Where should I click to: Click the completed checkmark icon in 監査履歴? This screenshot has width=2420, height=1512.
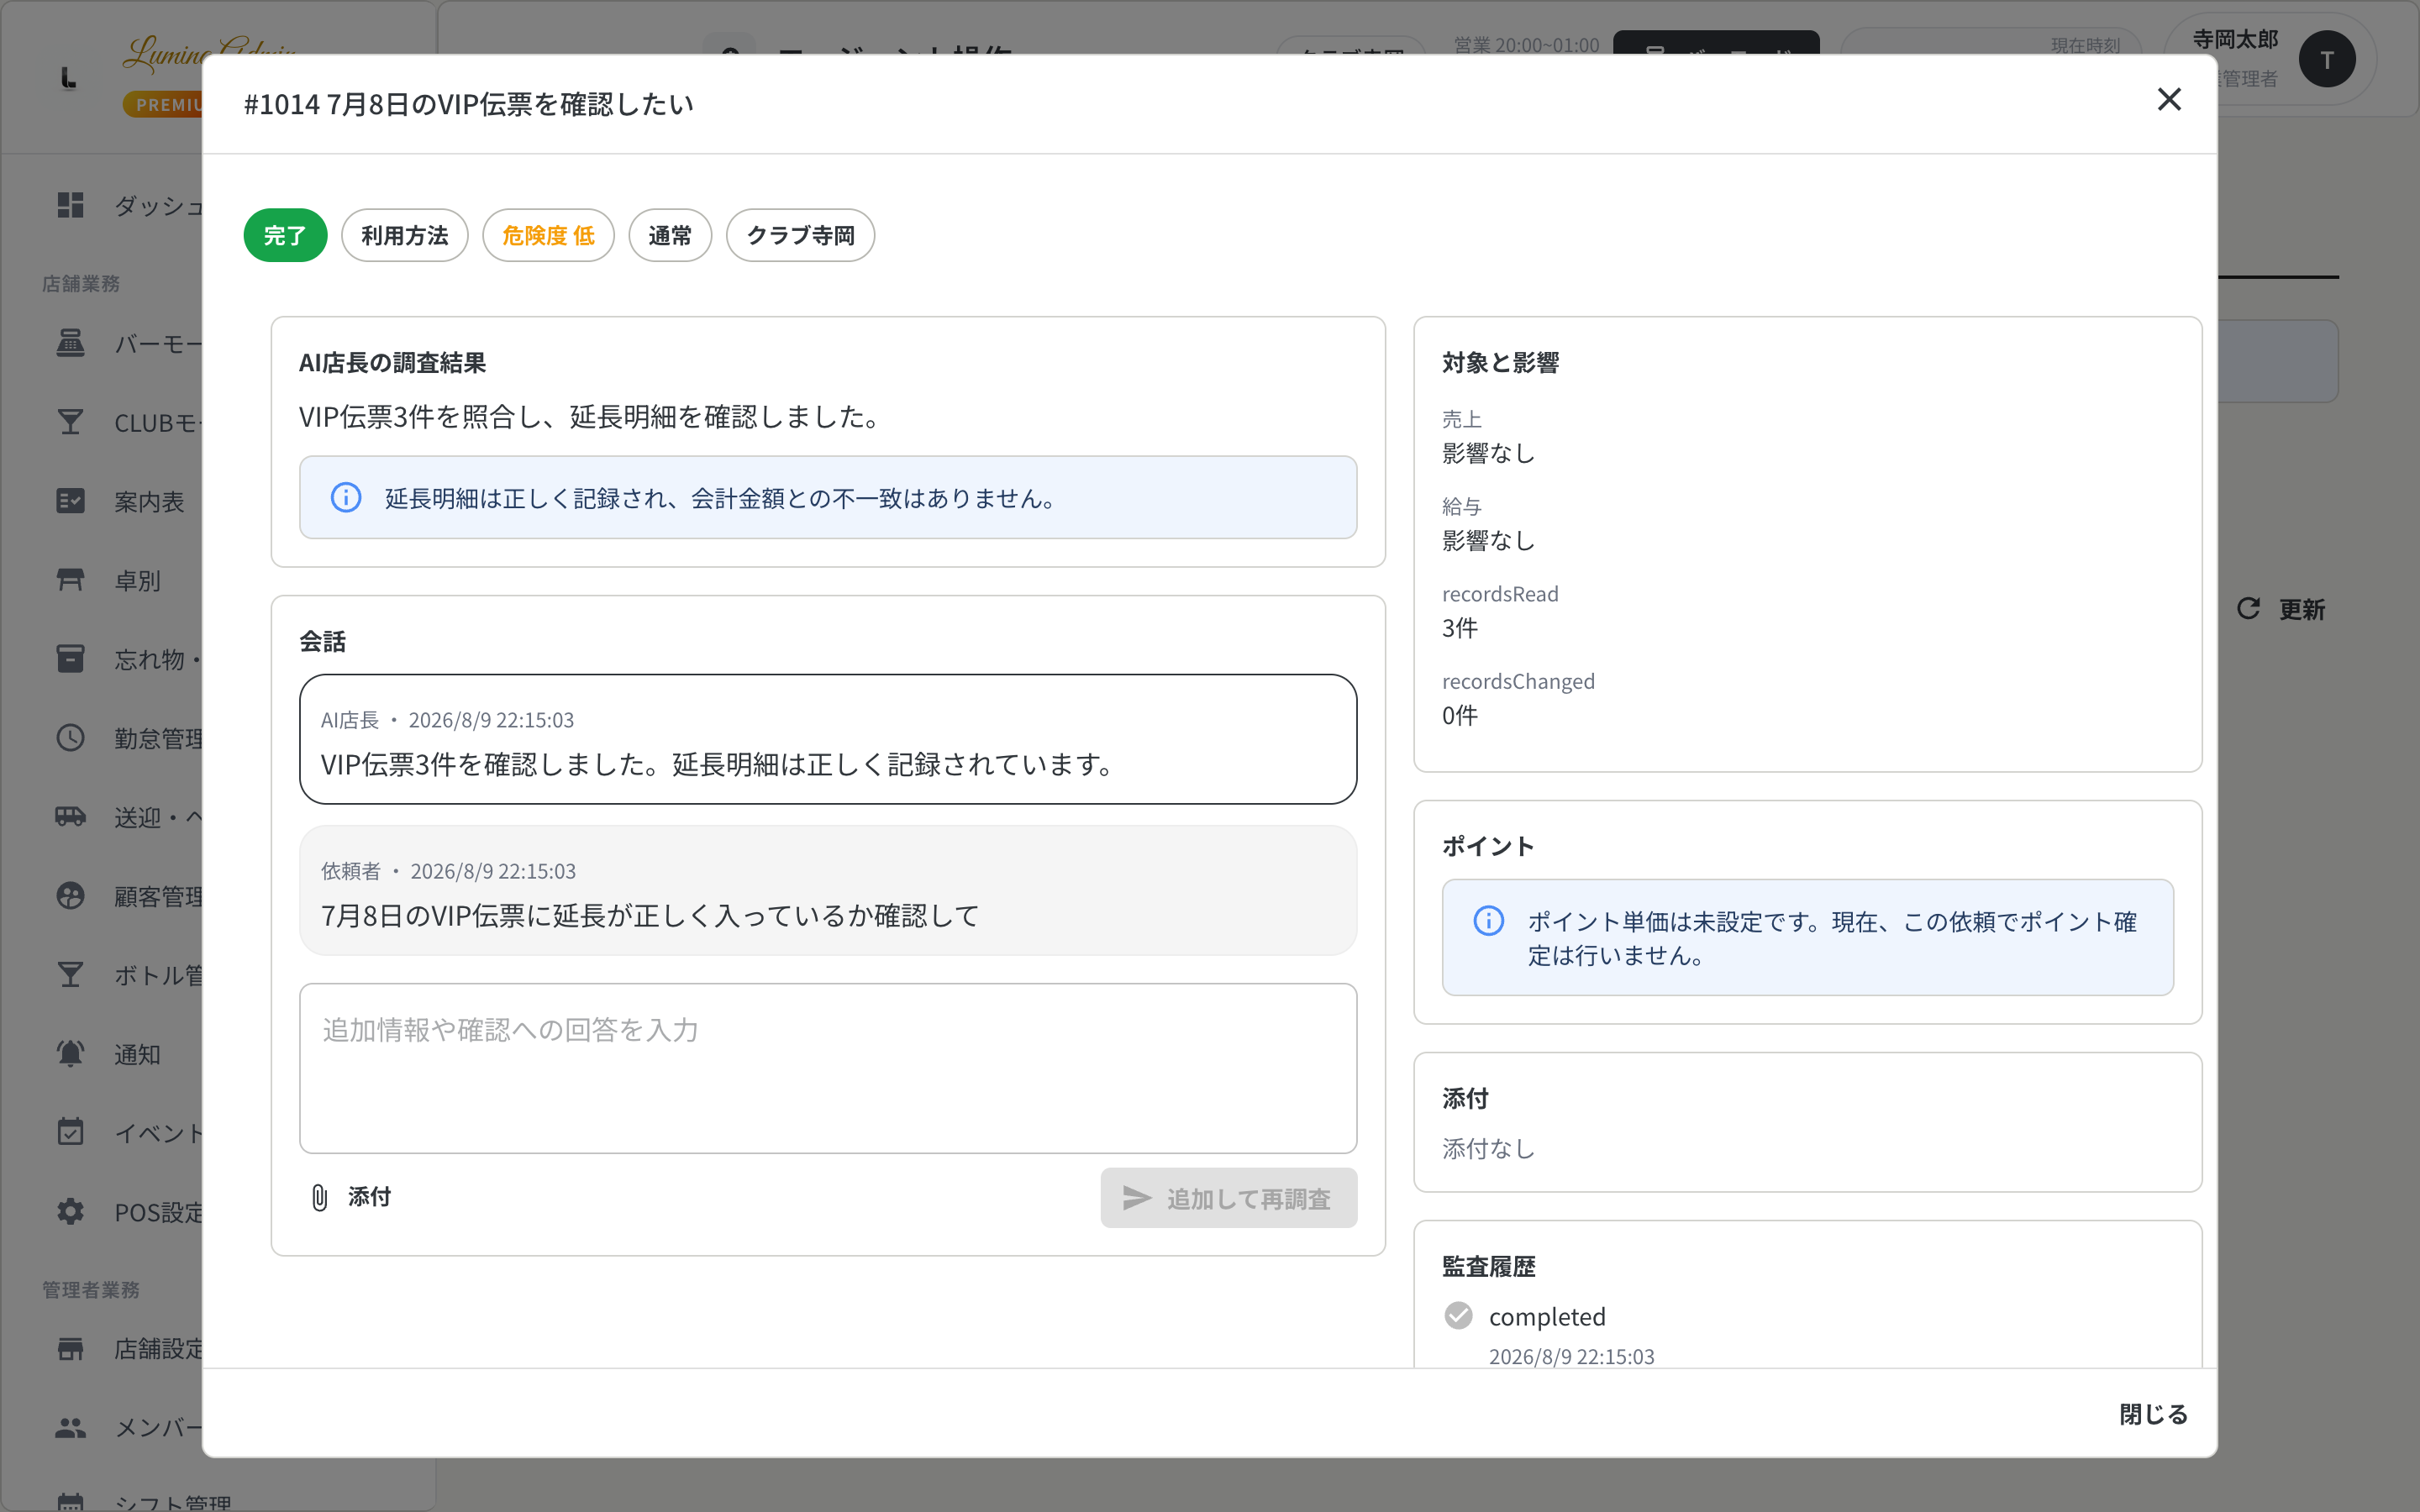(x=1459, y=1315)
